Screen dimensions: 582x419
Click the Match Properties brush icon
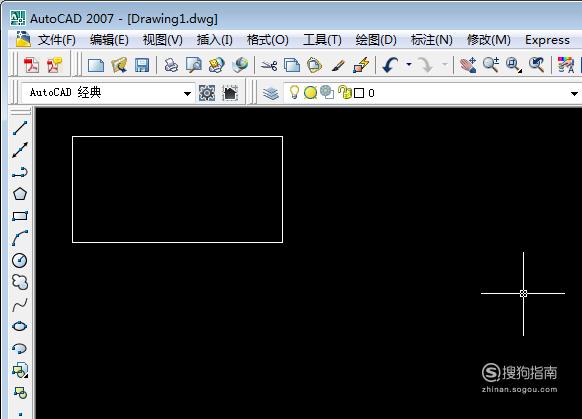point(338,66)
